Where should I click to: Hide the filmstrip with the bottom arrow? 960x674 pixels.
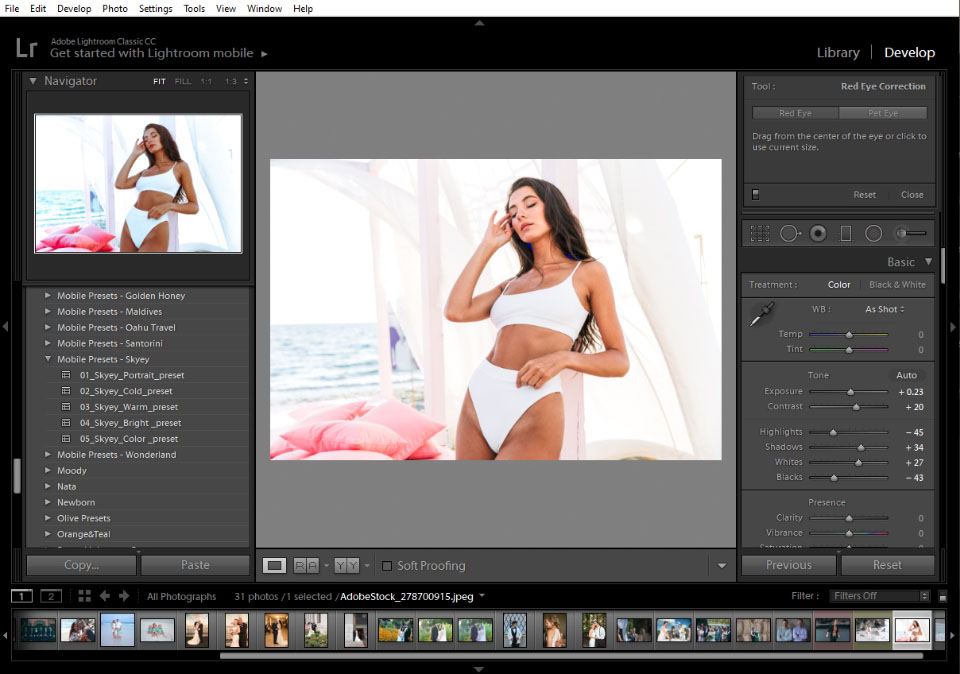[x=479, y=669]
